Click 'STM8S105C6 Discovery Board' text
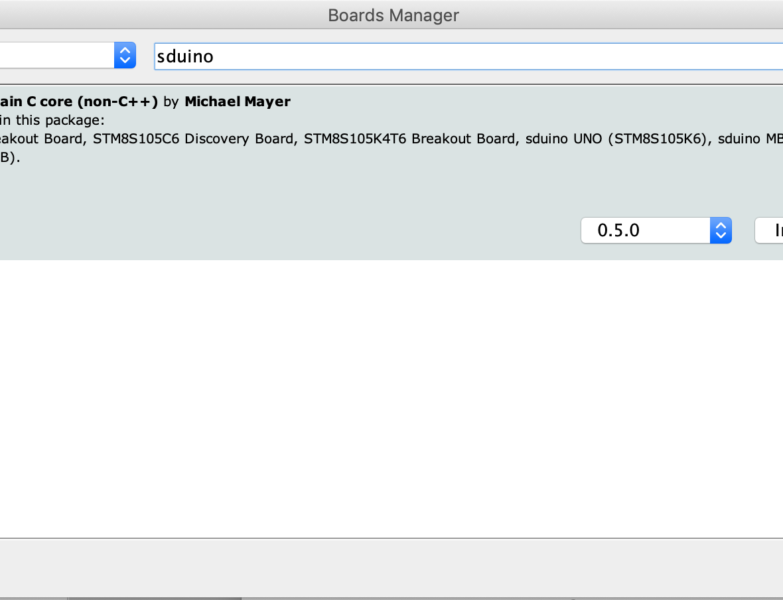Image resolution: width=783 pixels, height=600 pixels. [195, 138]
